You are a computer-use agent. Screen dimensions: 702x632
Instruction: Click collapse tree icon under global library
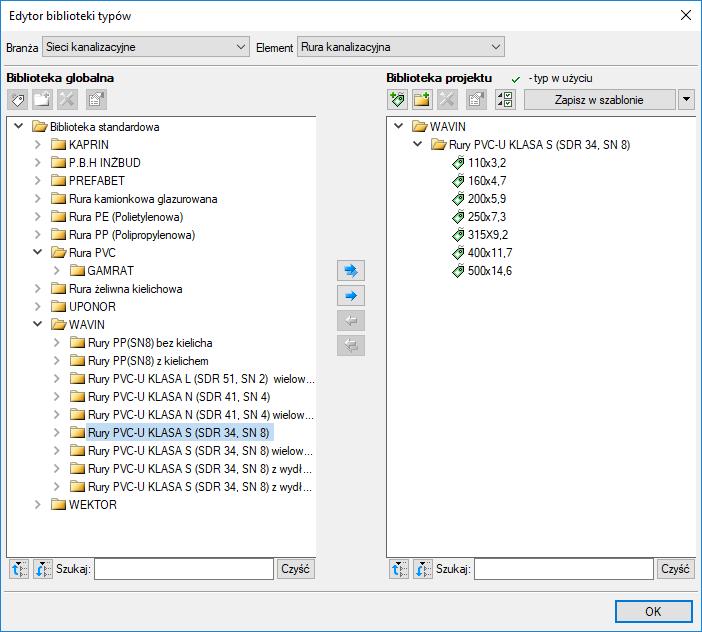pos(43,569)
